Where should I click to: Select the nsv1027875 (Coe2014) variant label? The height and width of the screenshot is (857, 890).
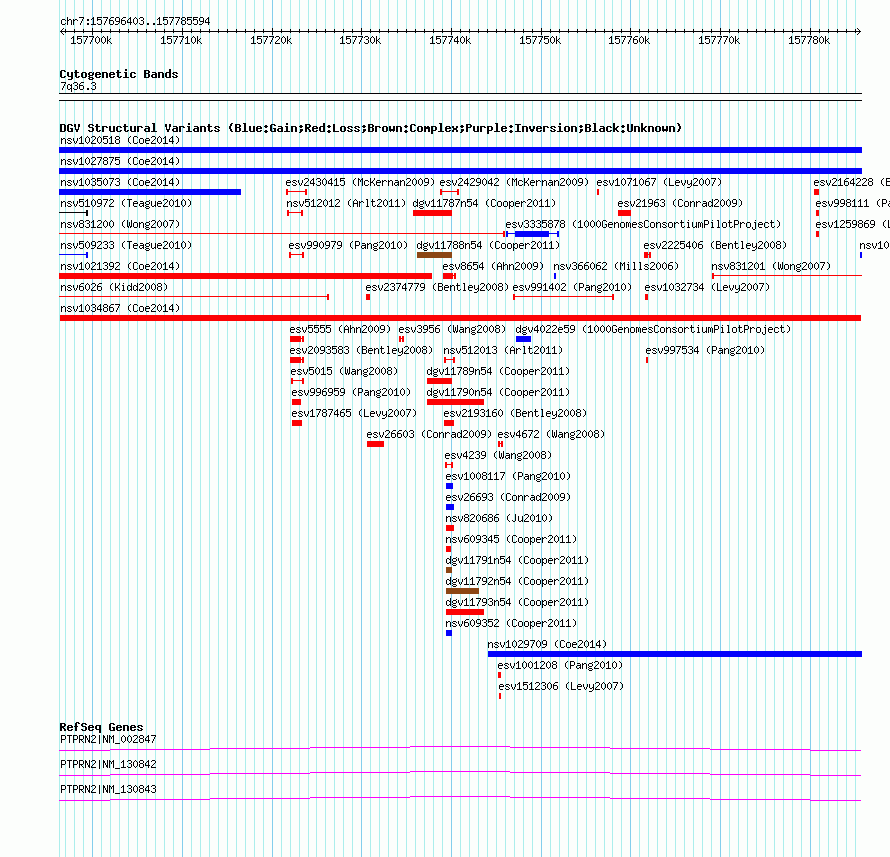[120, 161]
